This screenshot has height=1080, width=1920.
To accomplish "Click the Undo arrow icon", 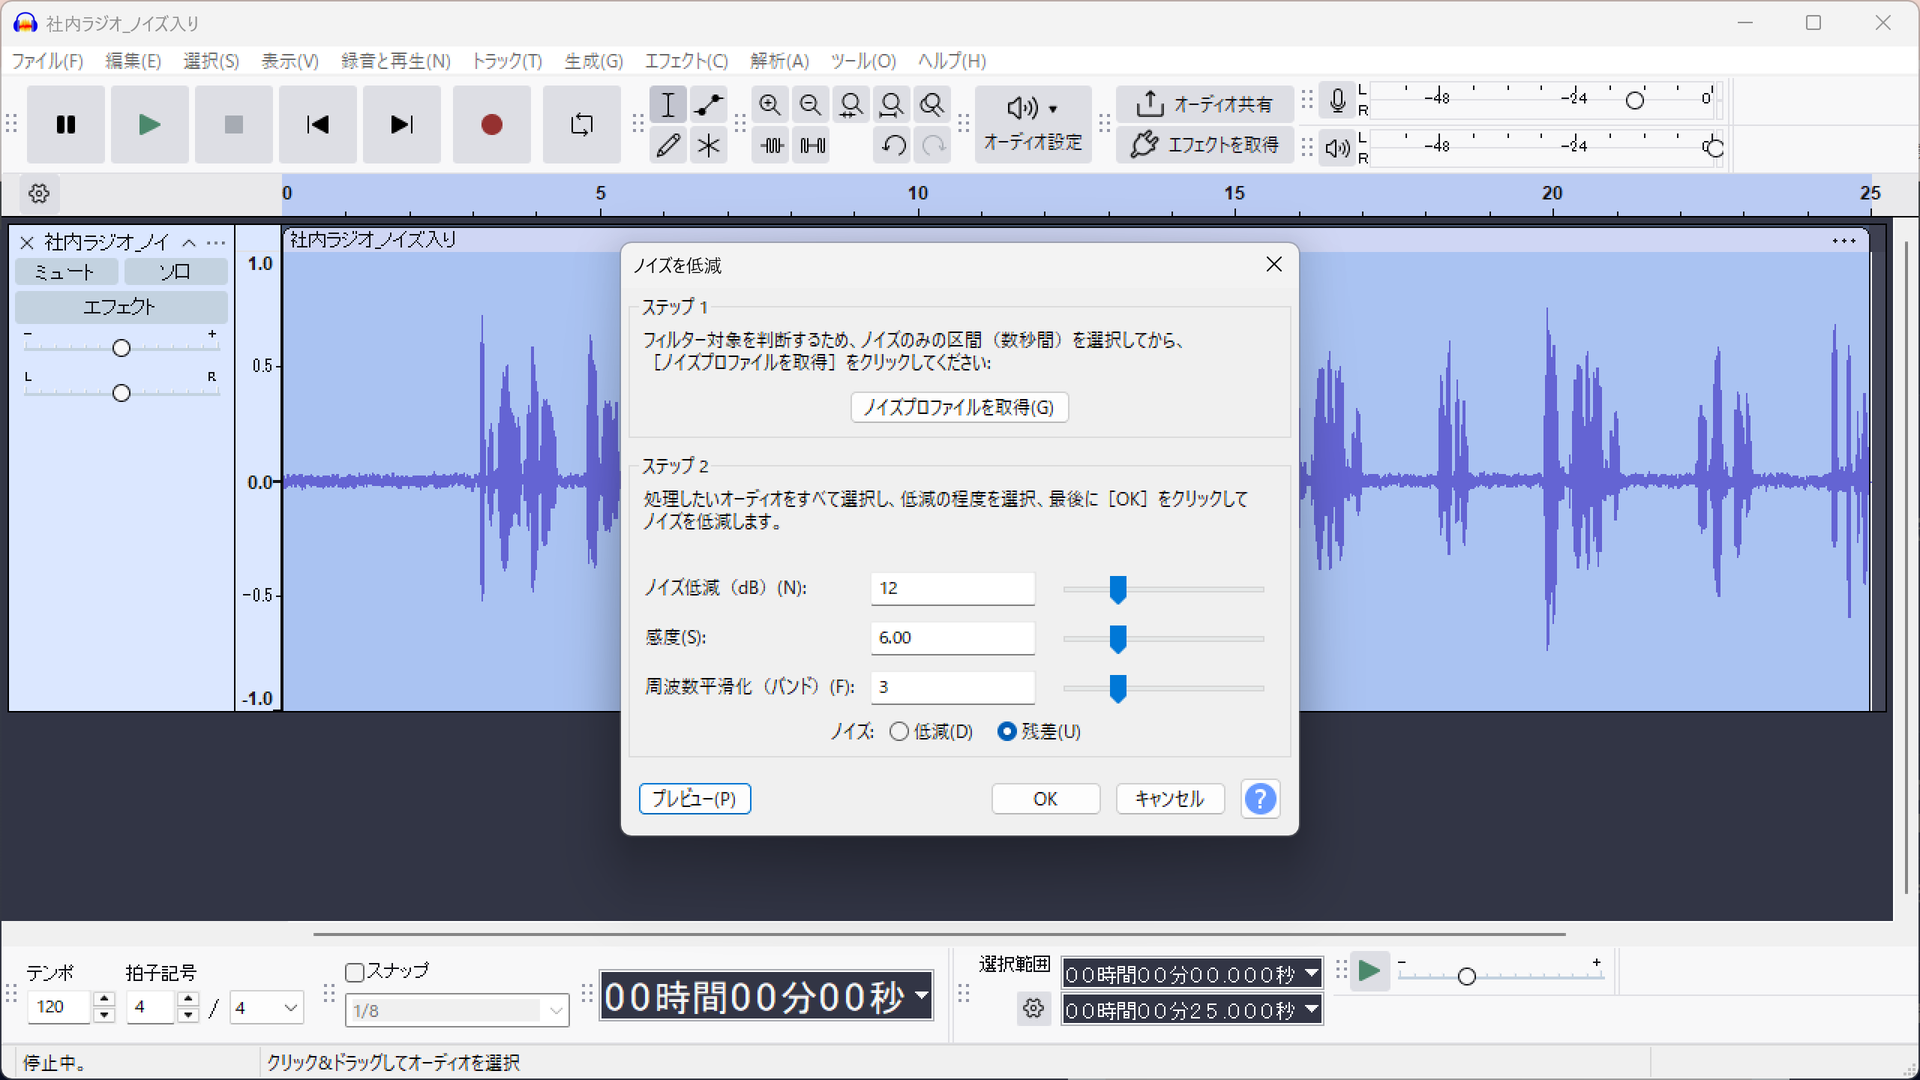I will pyautogui.click(x=893, y=146).
